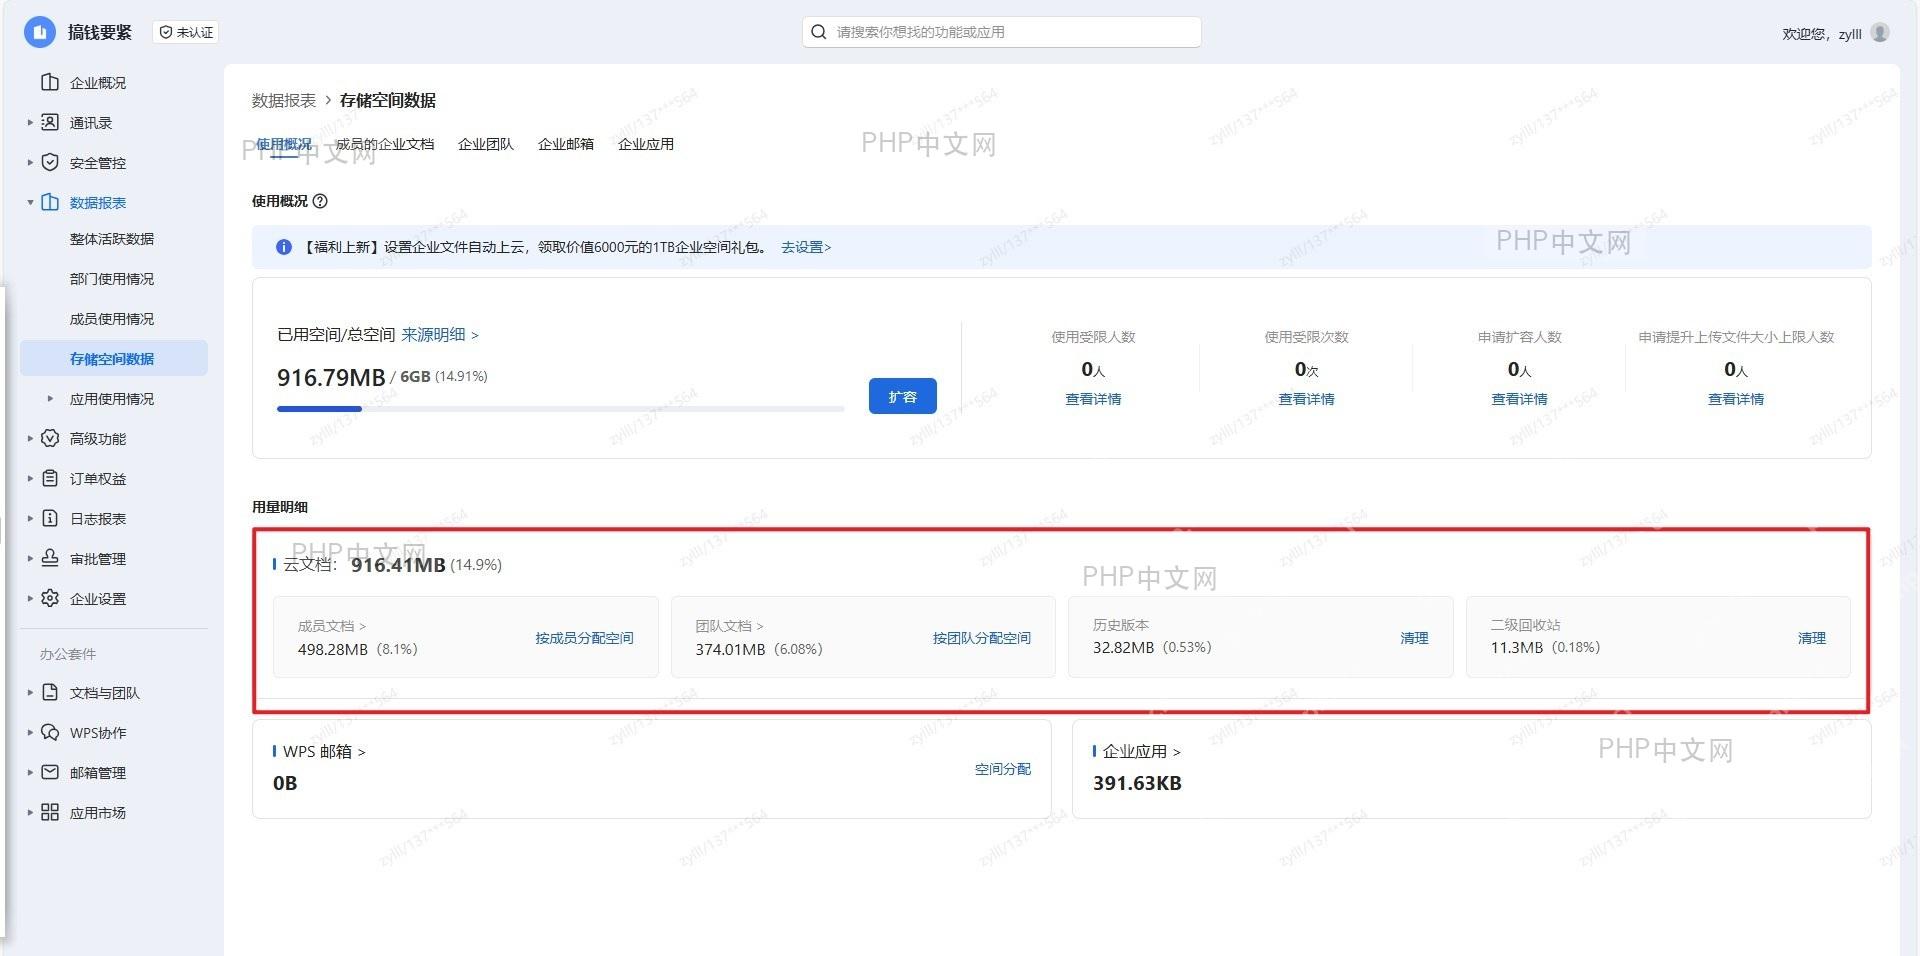1920x956 pixels.
Task: Click the 邮箱管理 envelope icon
Action: (50, 772)
